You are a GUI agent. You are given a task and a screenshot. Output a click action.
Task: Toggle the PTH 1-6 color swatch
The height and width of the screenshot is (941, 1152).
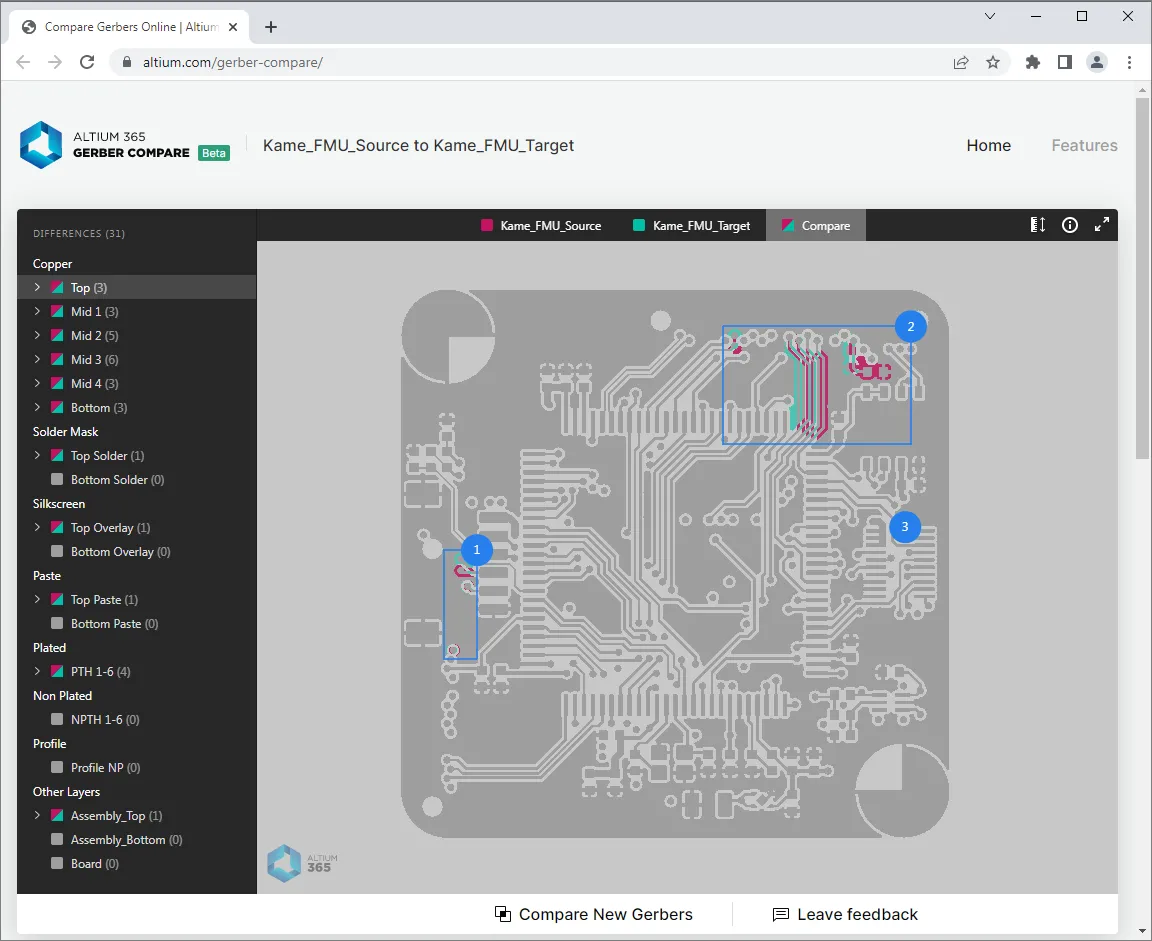pos(57,671)
